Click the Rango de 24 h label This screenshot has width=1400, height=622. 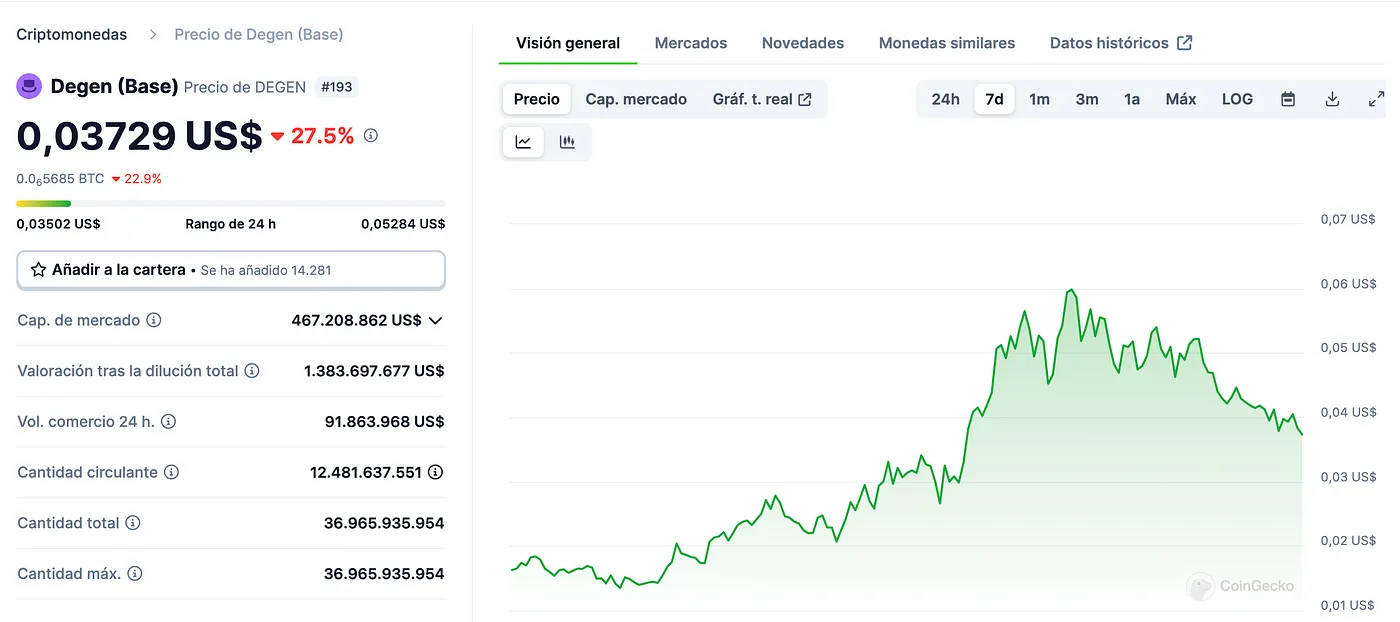pos(230,224)
